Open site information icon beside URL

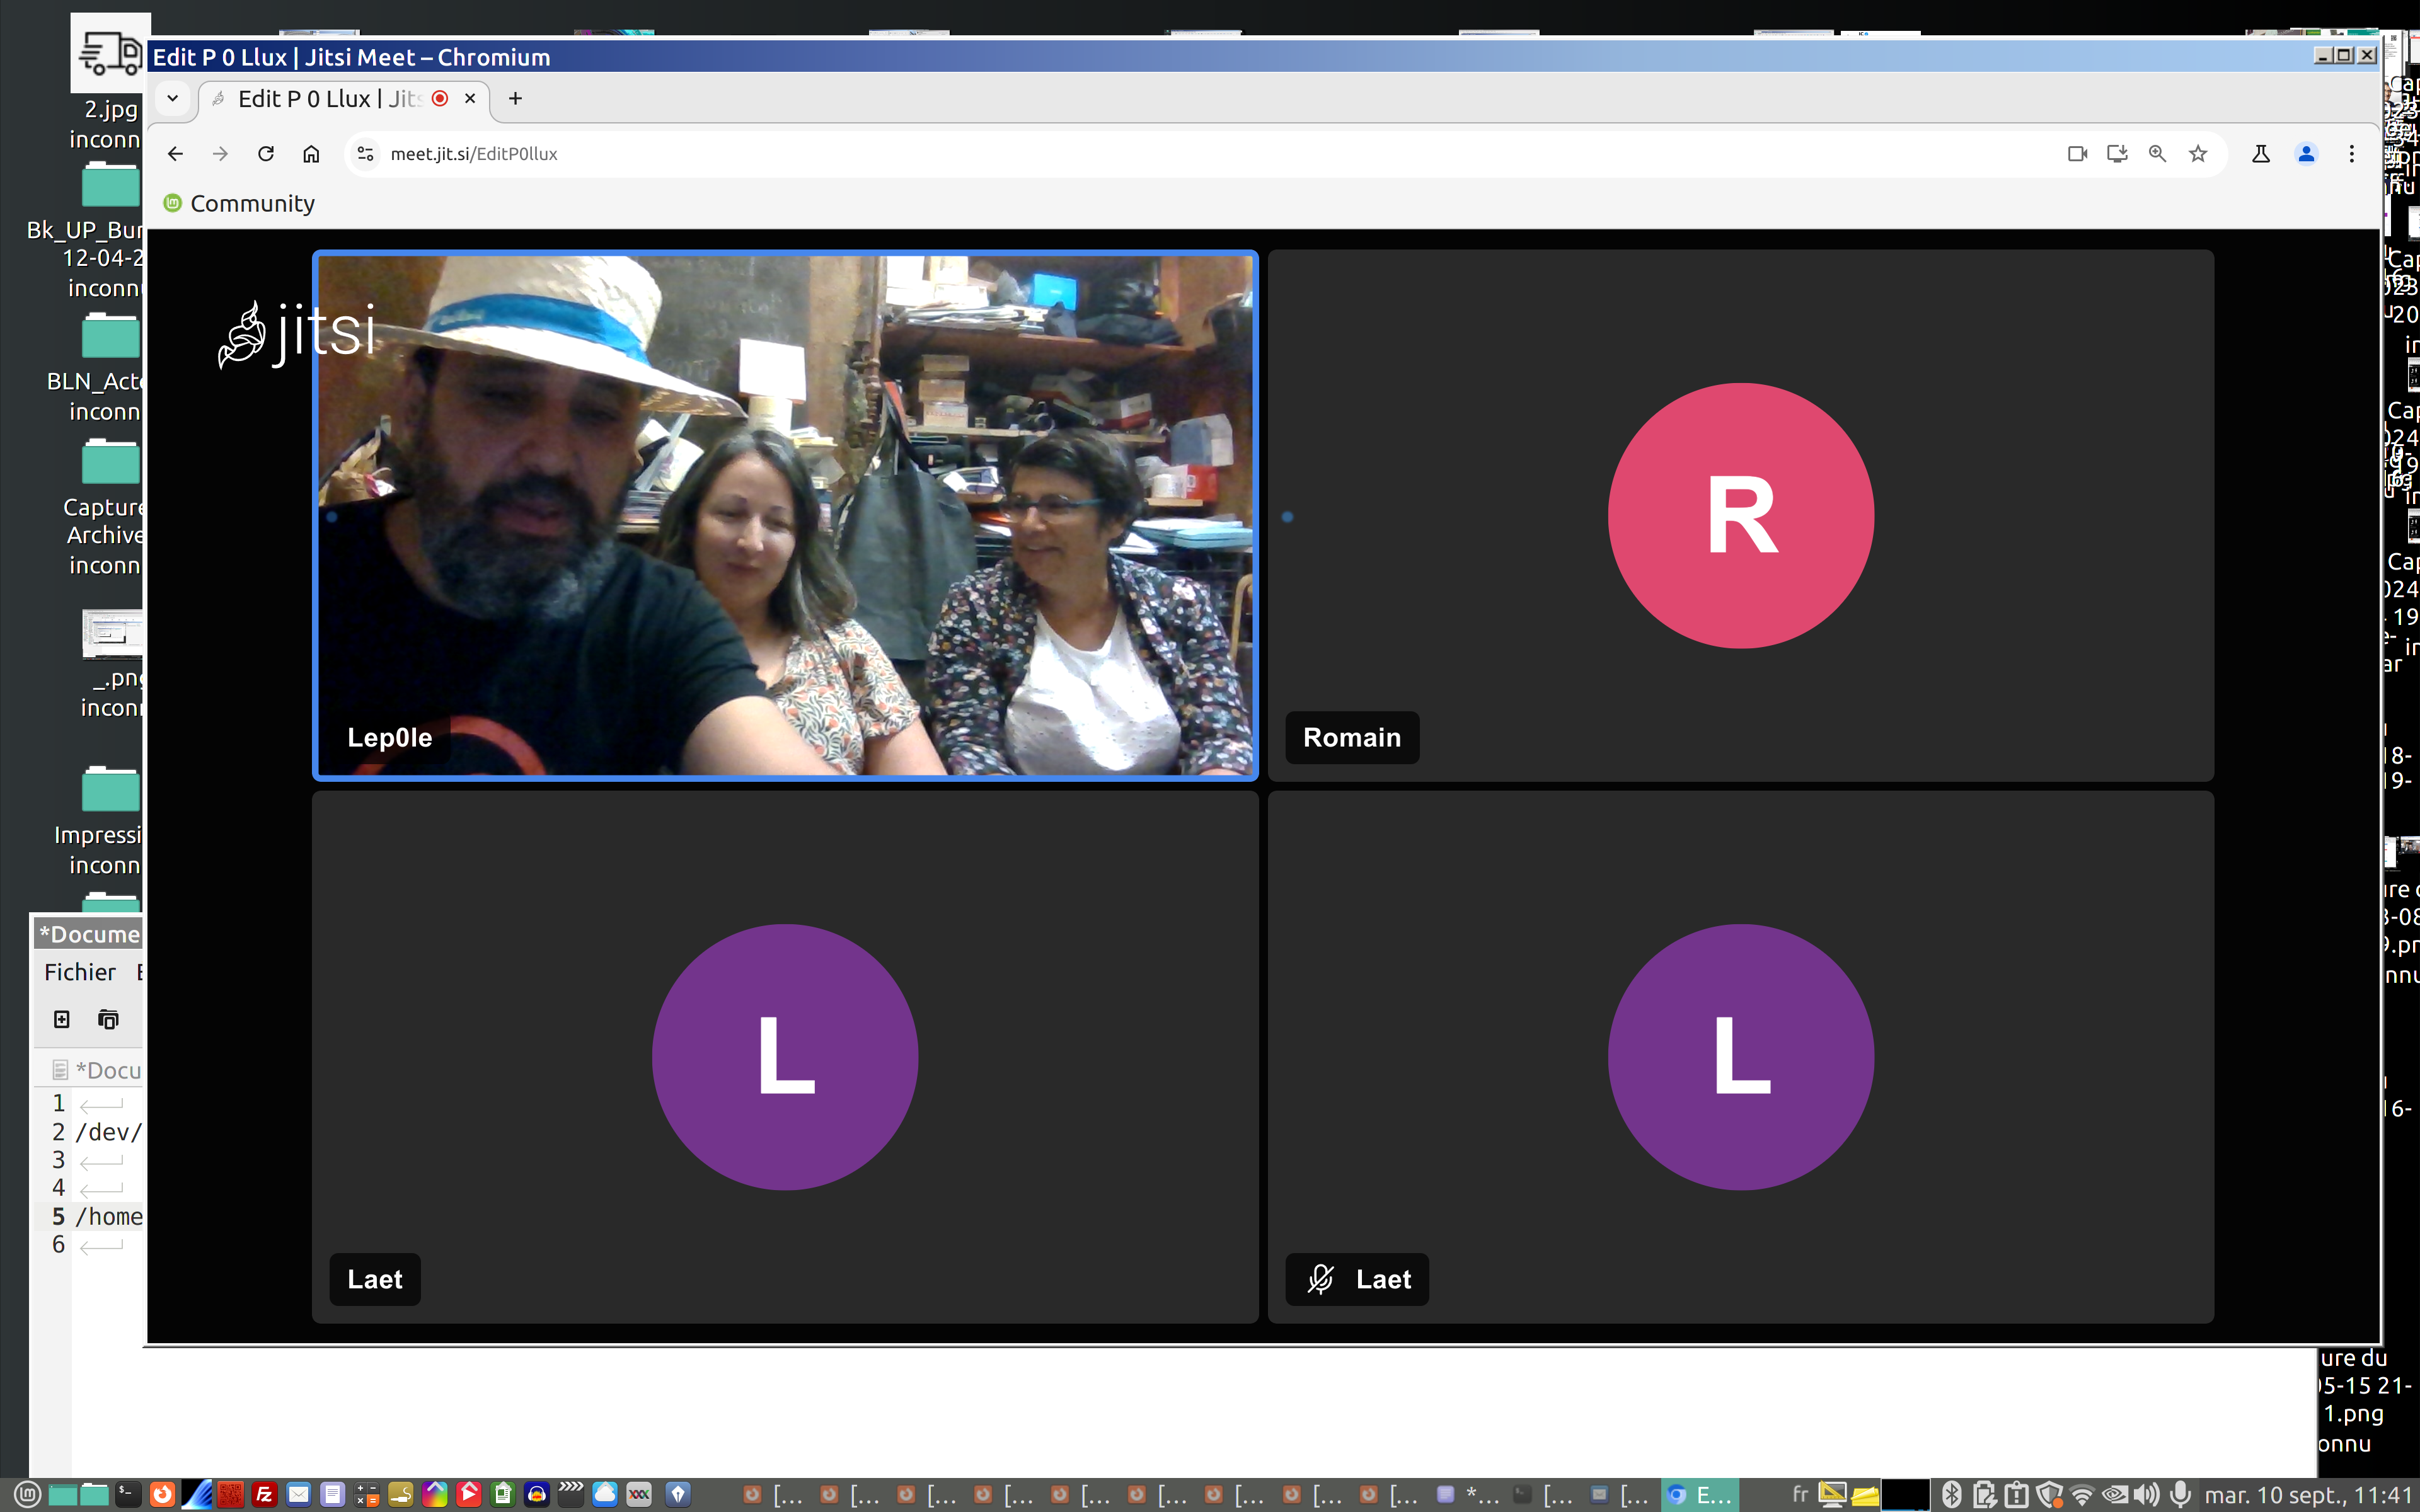366,154
